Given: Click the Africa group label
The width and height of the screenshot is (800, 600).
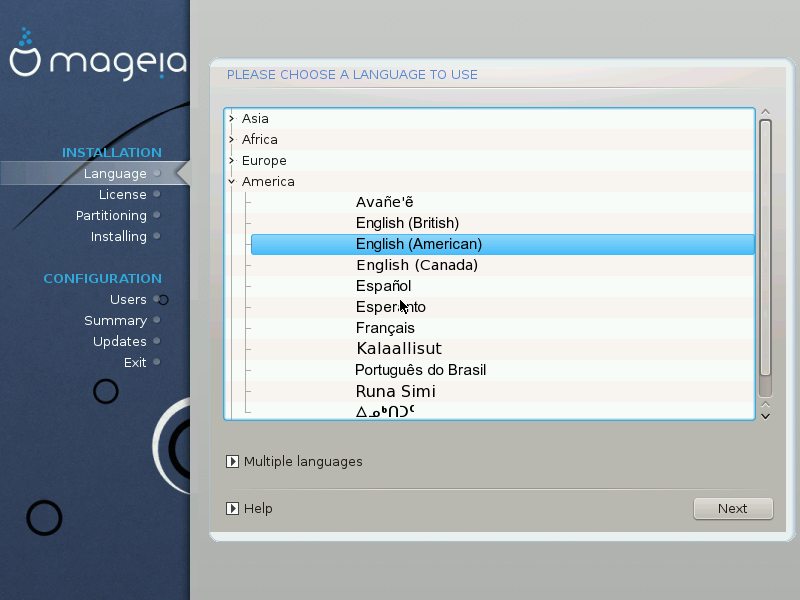Looking at the screenshot, I should (x=260, y=139).
